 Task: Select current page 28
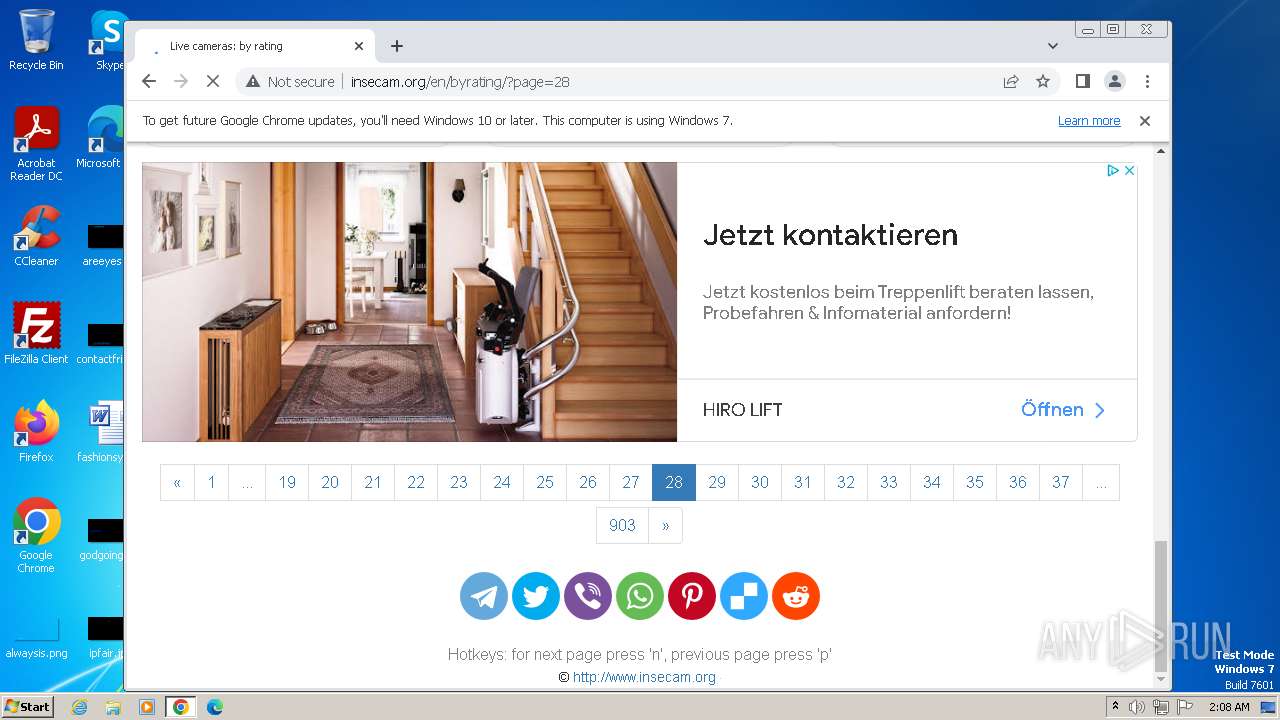point(674,482)
